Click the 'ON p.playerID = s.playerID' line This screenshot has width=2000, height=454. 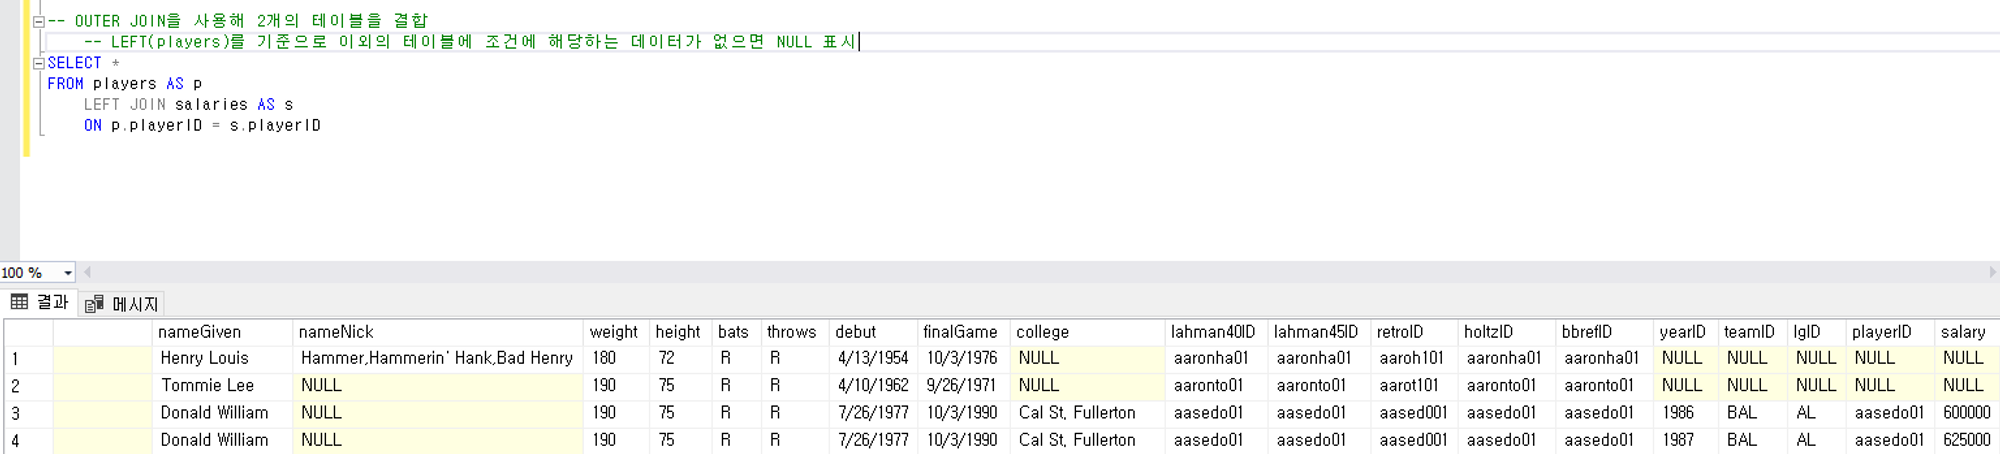[202, 126]
